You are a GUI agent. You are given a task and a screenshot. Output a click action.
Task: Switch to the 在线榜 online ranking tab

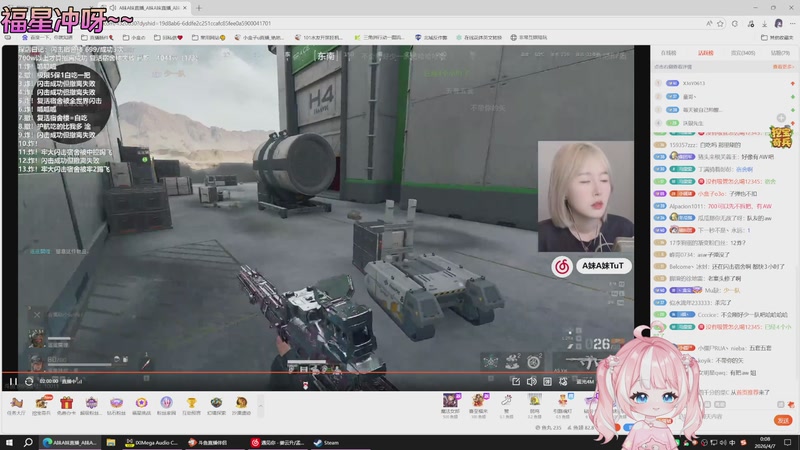pyautogui.click(x=668, y=53)
